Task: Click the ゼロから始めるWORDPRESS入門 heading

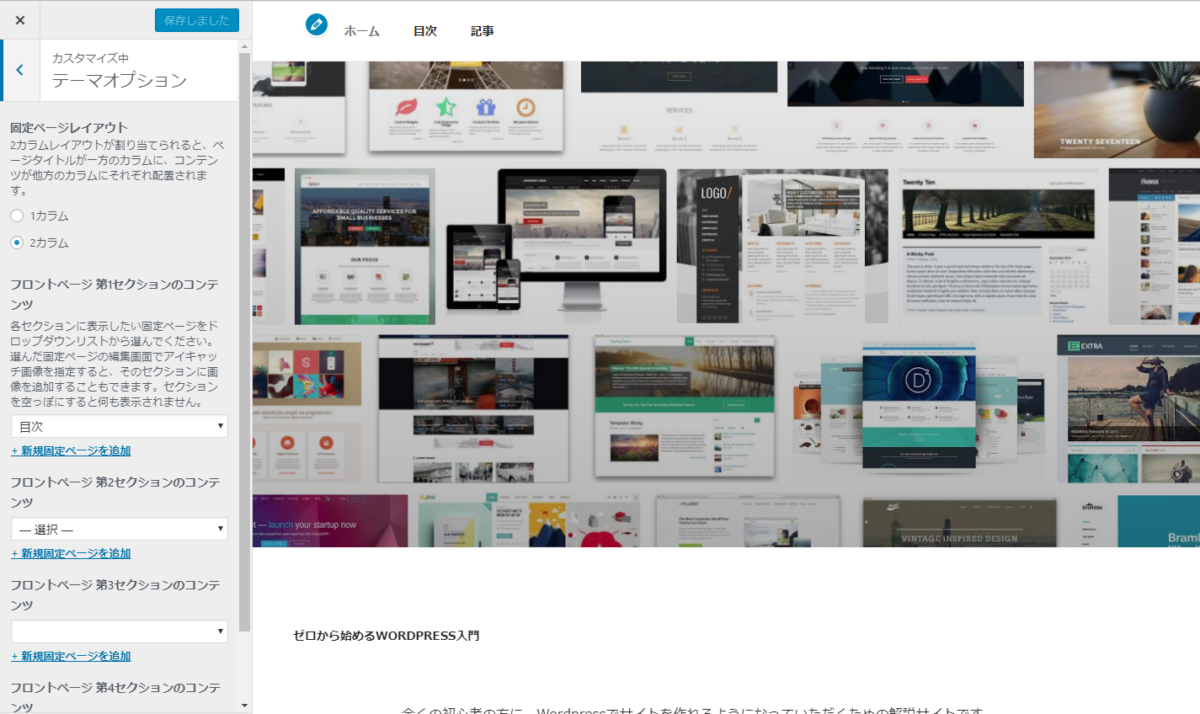Action: (386, 635)
